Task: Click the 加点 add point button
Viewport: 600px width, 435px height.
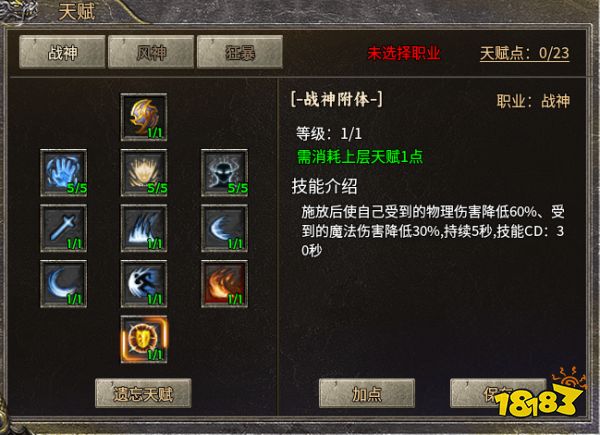Action: [367, 393]
